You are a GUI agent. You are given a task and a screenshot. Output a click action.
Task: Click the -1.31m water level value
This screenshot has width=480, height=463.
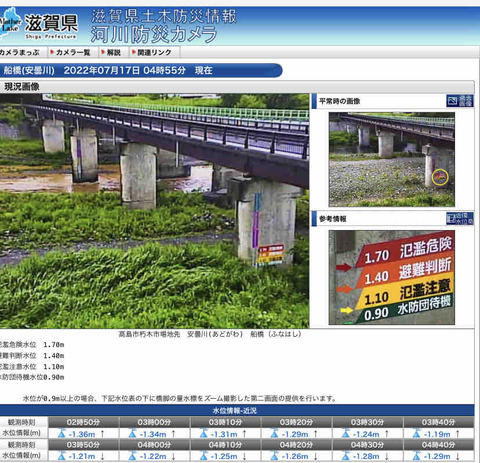point(224,434)
